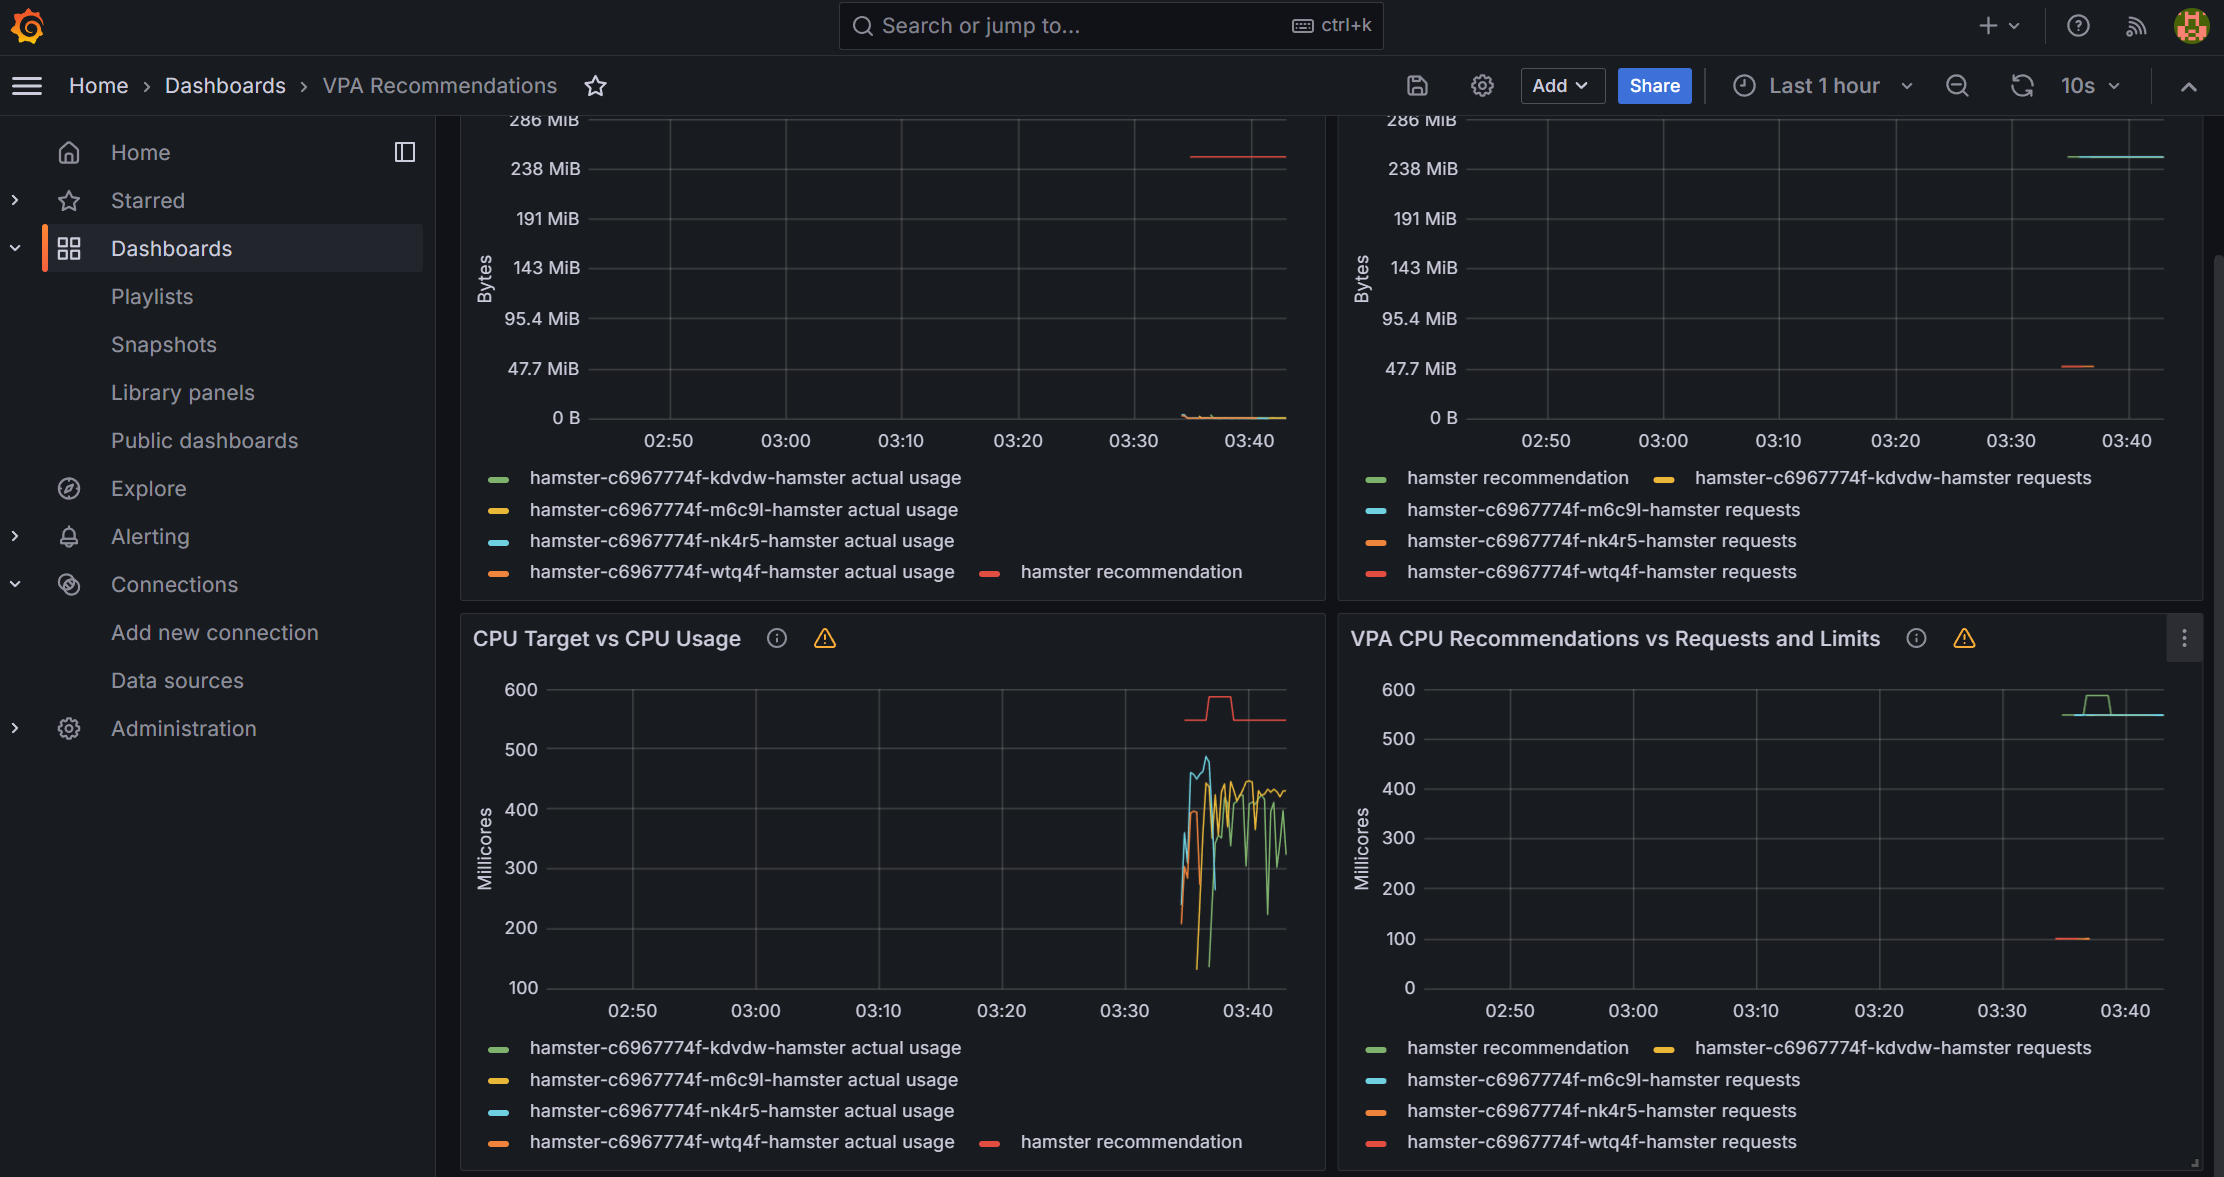
Task: Go to Dashboards breadcrumb link
Action: click(x=225, y=86)
